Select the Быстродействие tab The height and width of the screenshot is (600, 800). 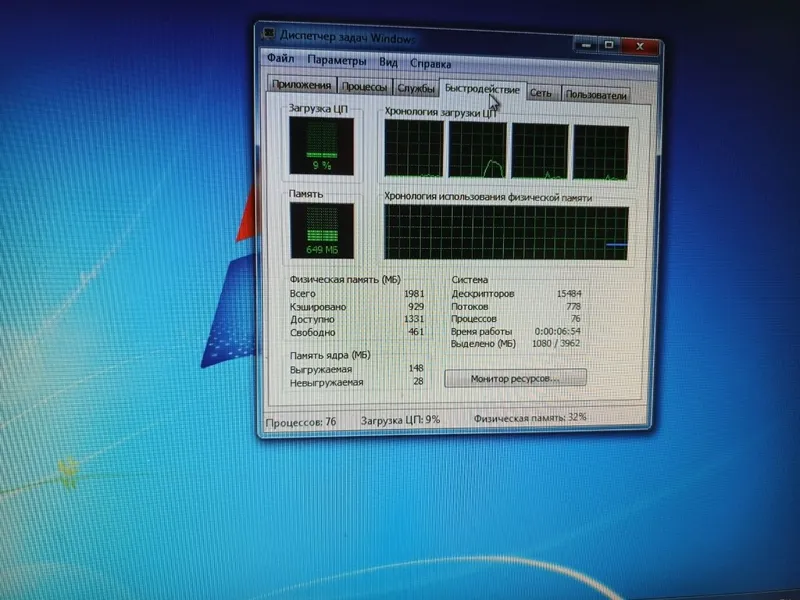point(482,89)
